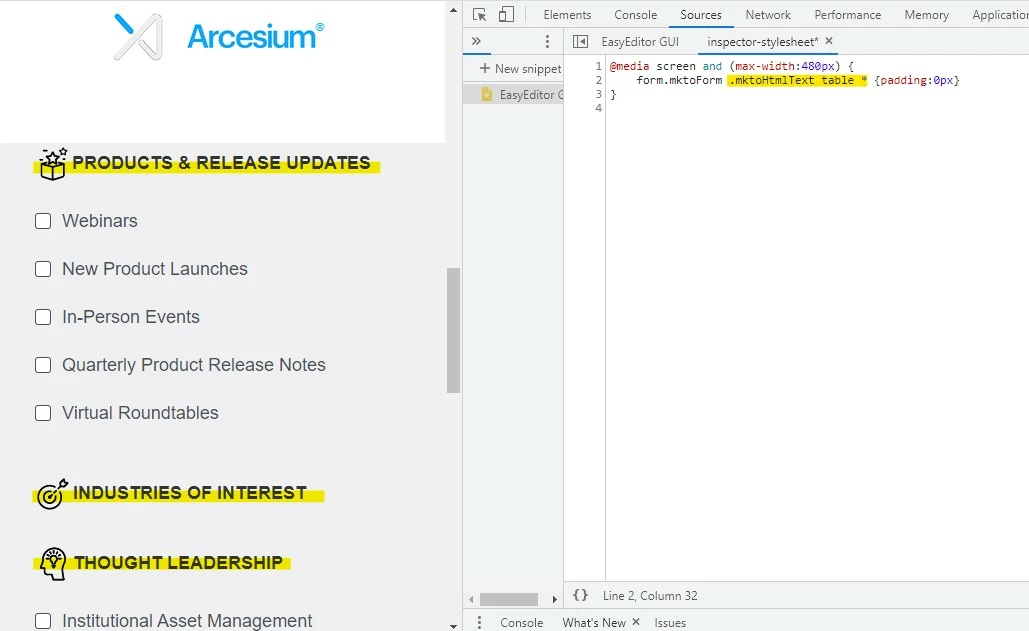Check the New Product Launches checkbox
This screenshot has height=631, width=1029.
click(43, 269)
